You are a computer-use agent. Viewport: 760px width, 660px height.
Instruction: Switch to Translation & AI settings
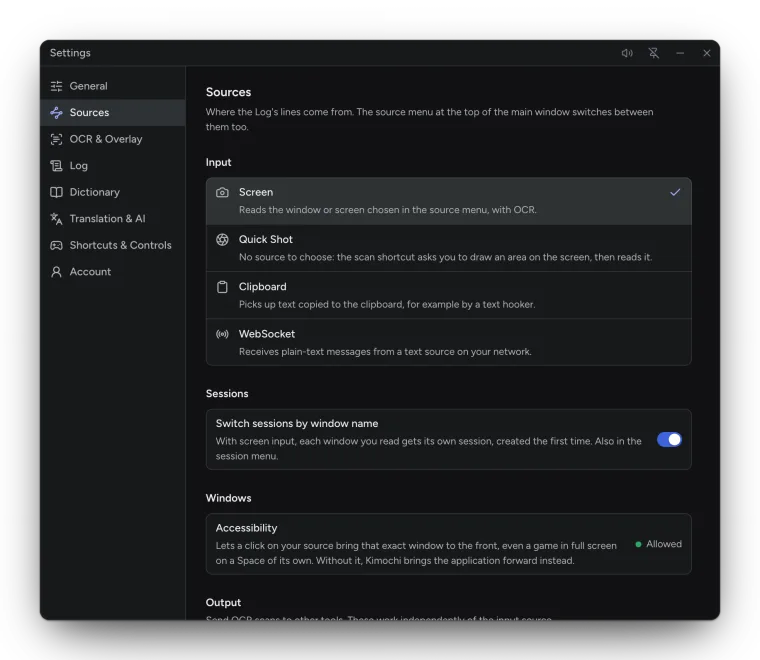coord(113,219)
